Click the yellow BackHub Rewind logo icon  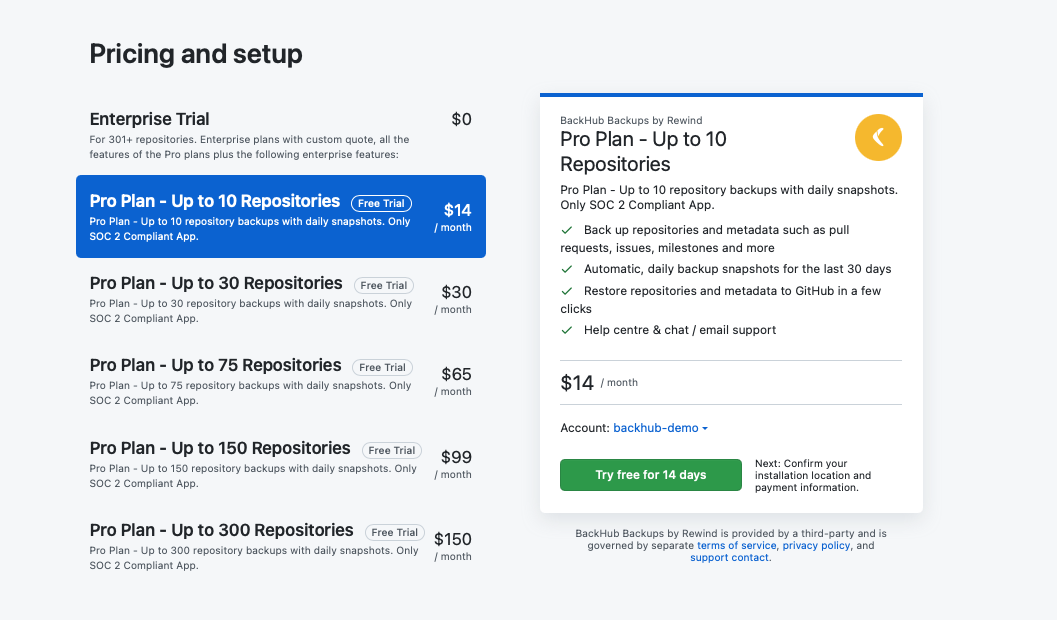pos(878,137)
